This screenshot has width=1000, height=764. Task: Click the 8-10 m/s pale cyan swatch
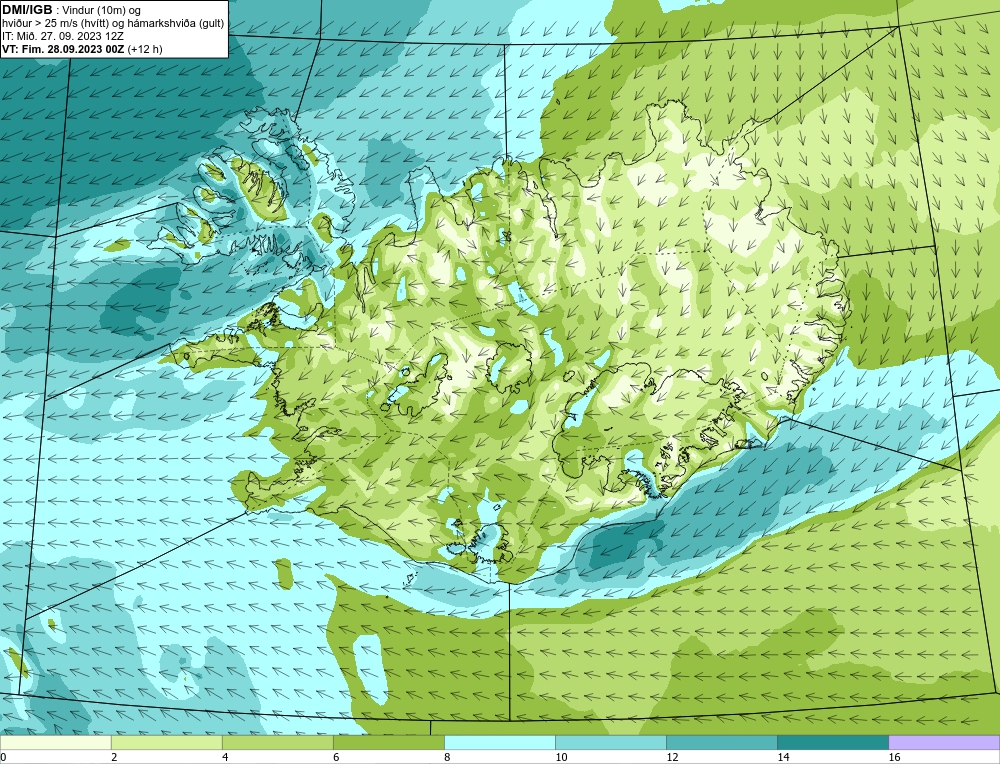click(x=499, y=742)
